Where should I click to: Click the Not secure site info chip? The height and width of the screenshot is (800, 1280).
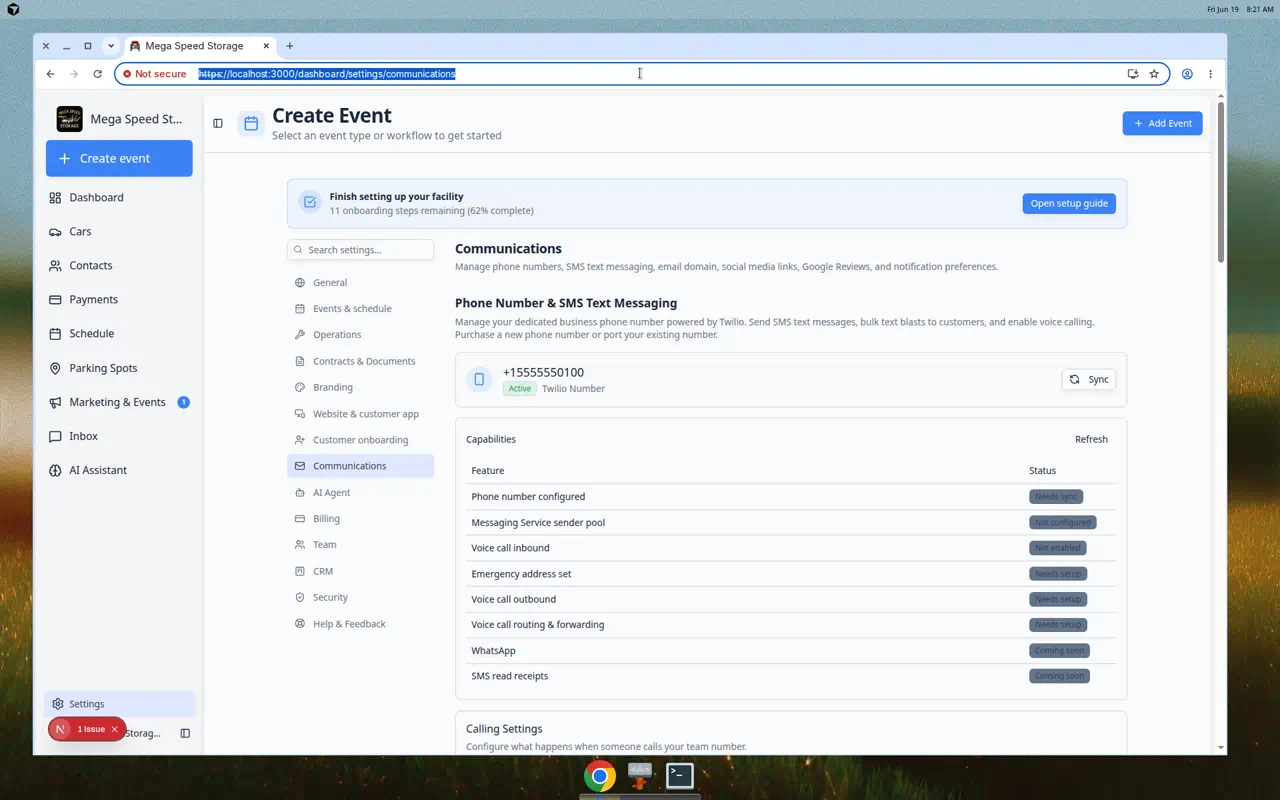[155, 74]
